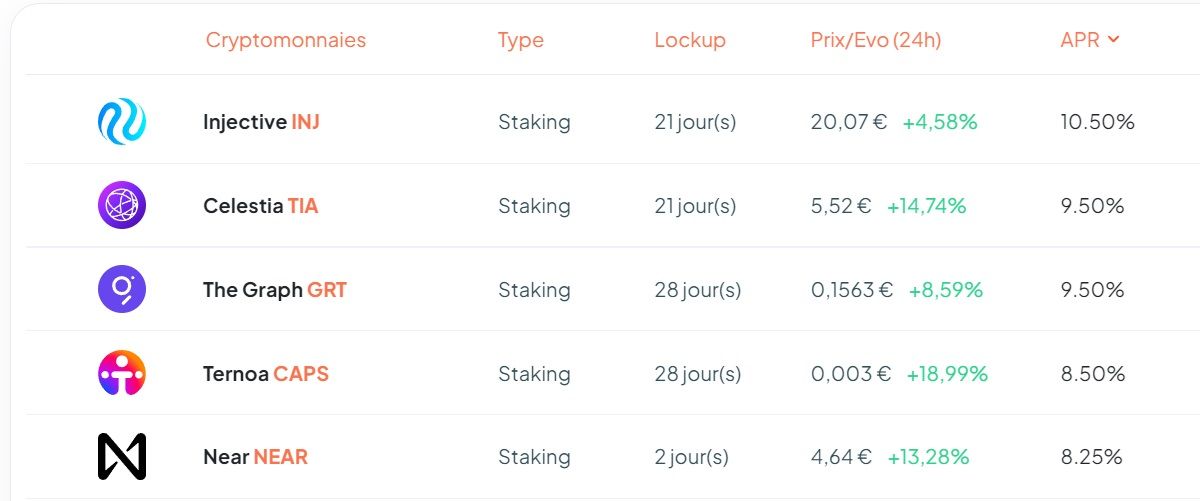Open the Celestia TIA staking row

click(260, 206)
